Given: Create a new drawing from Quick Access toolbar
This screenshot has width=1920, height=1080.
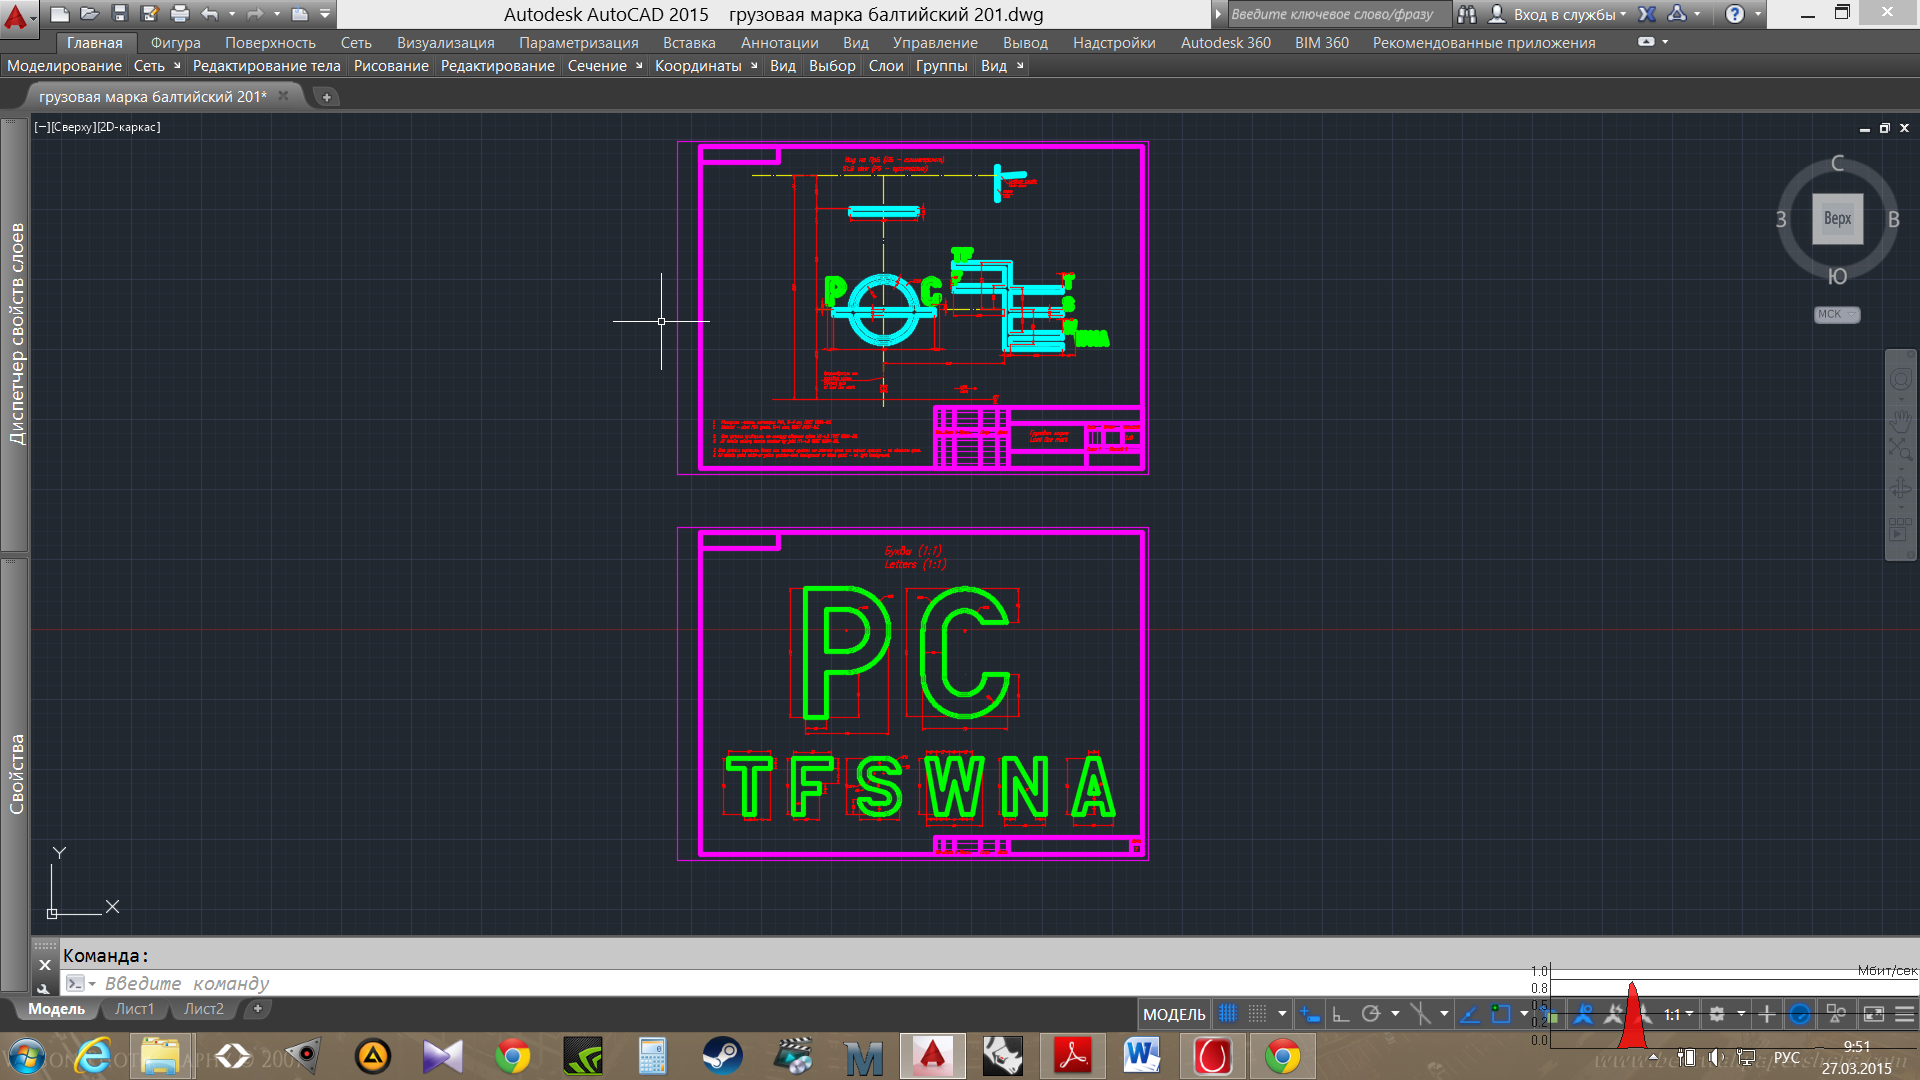Looking at the screenshot, I should coord(60,14).
